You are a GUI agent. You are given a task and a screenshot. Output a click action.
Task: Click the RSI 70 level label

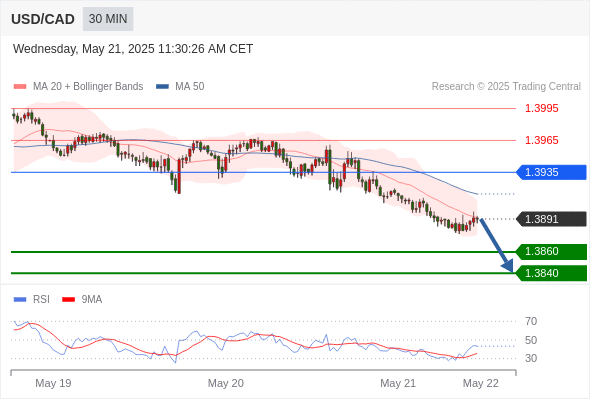(x=531, y=321)
